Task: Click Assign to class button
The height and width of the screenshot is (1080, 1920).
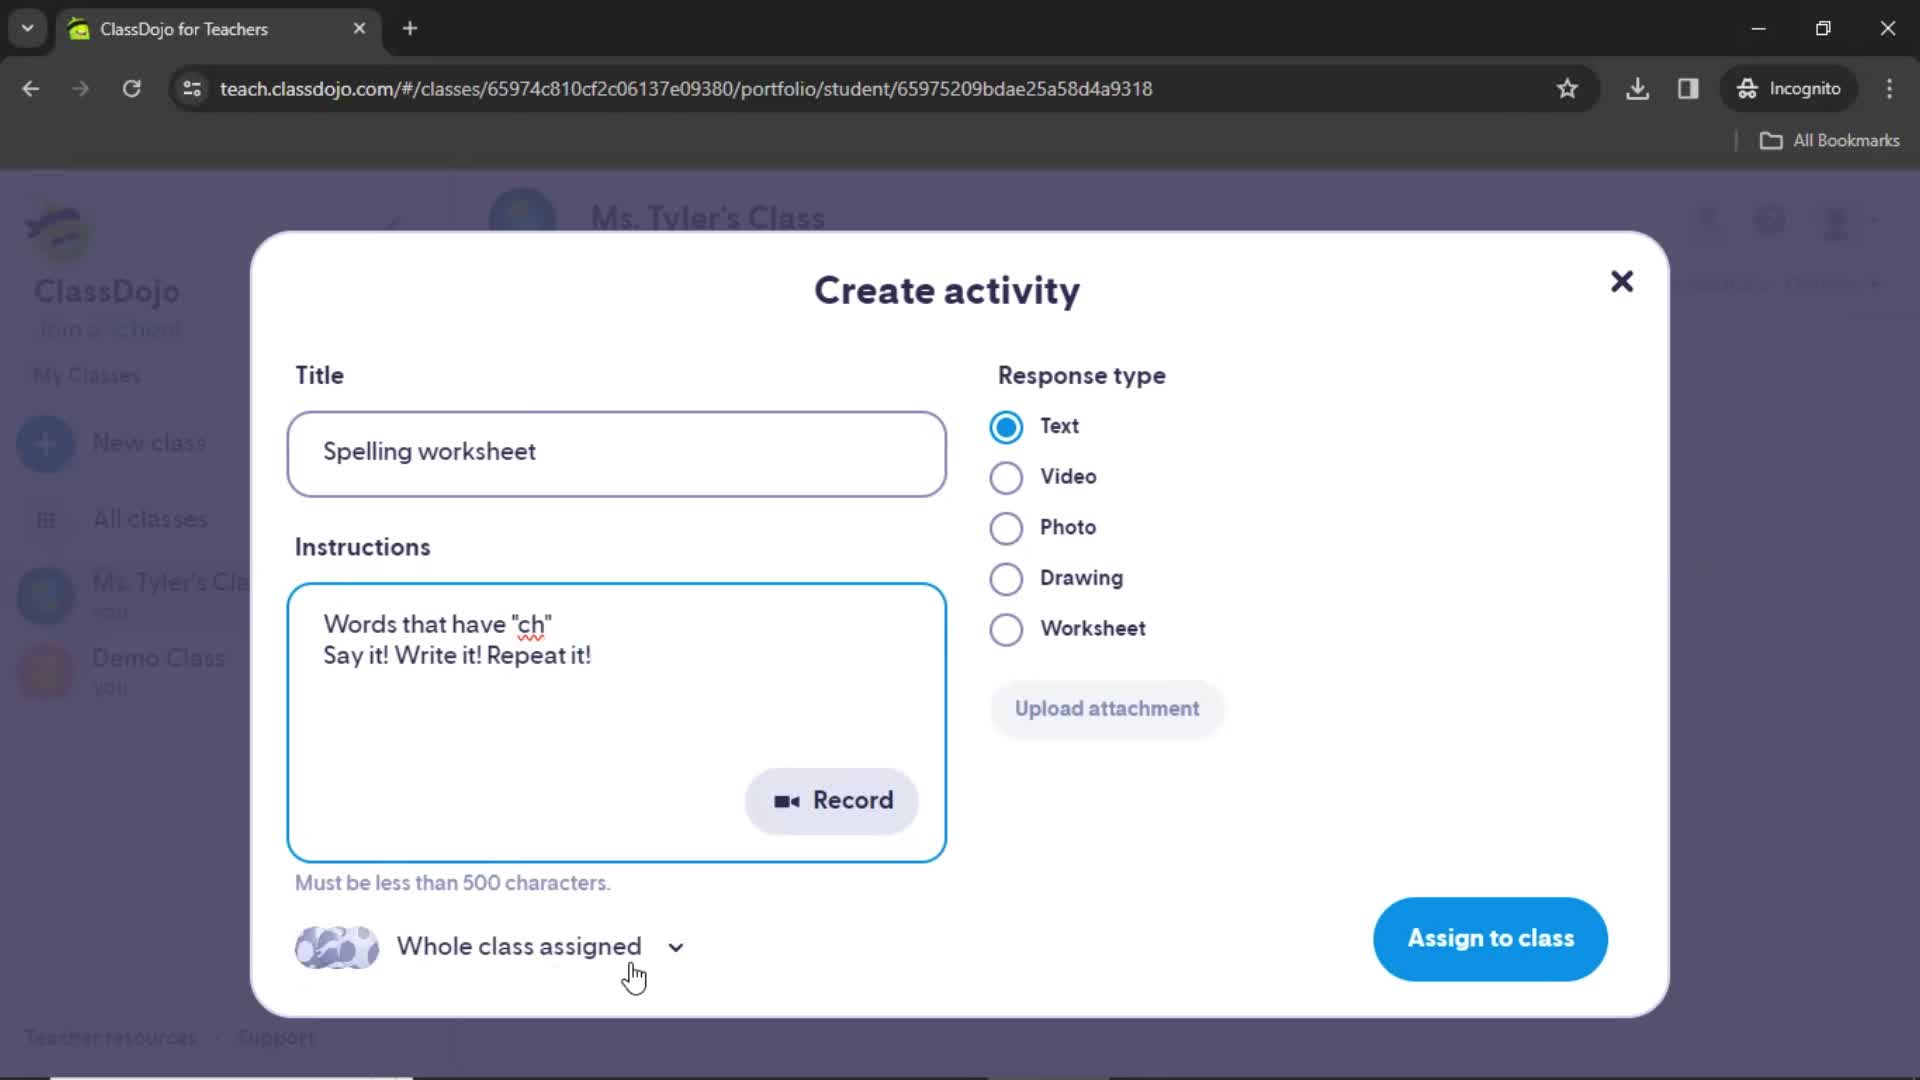Action: (1491, 938)
